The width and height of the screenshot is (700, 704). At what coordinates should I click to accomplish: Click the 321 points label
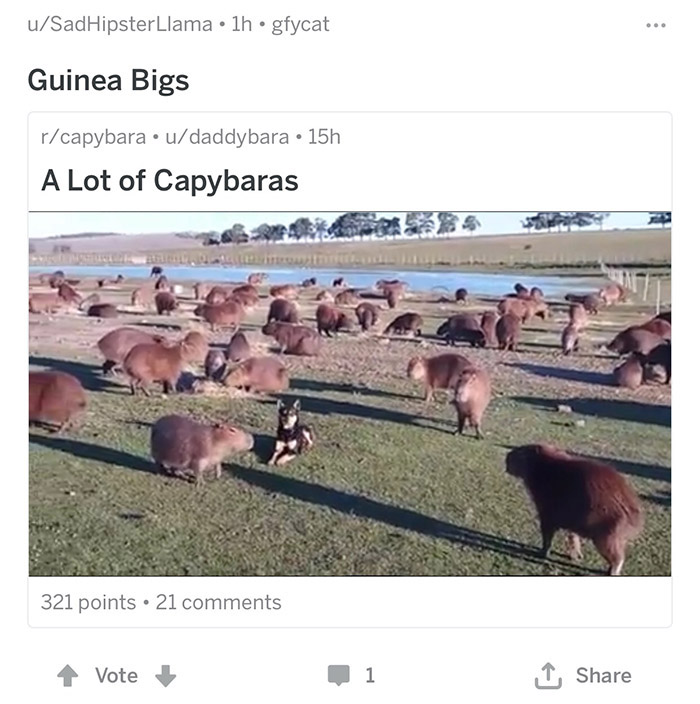click(x=88, y=602)
